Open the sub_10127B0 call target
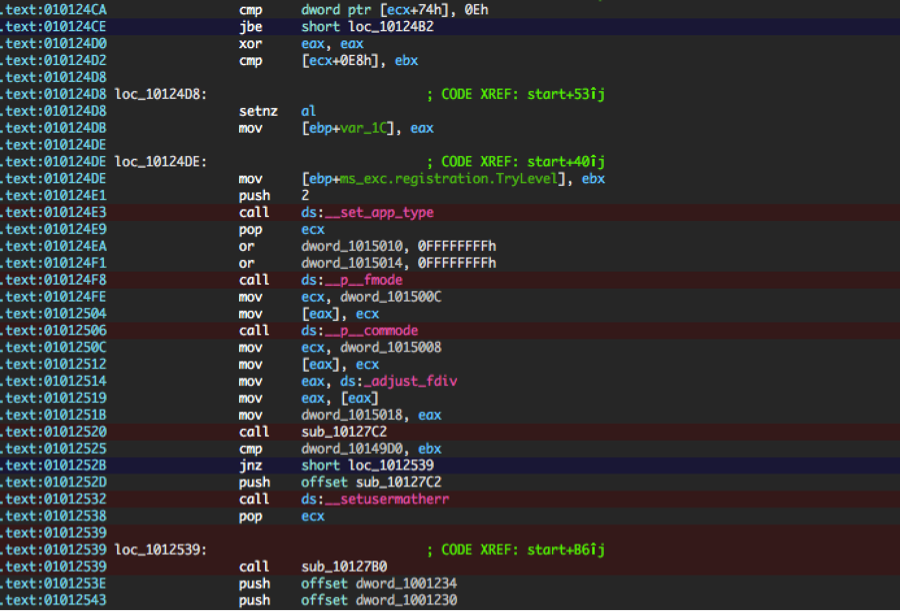The image size is (900, 611). click(344, 567)
